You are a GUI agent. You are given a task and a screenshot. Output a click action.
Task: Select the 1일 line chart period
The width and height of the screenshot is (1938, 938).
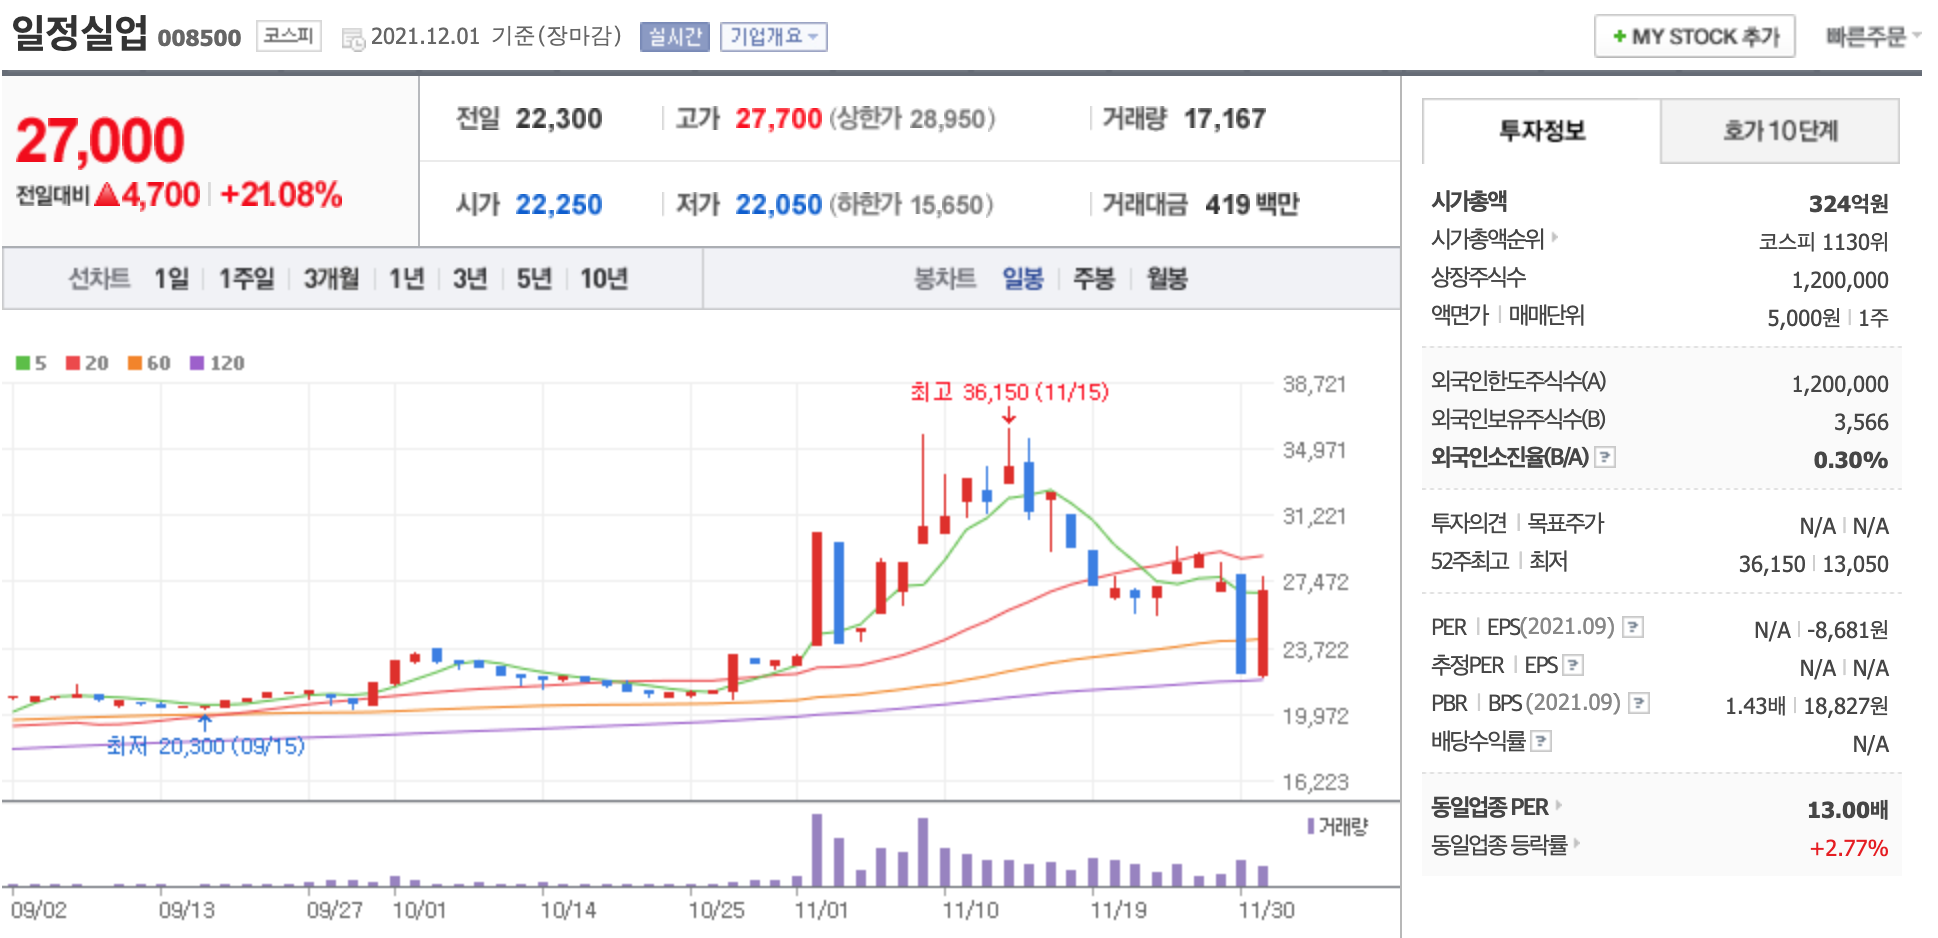pyautogui.click(x=171, y=279)
